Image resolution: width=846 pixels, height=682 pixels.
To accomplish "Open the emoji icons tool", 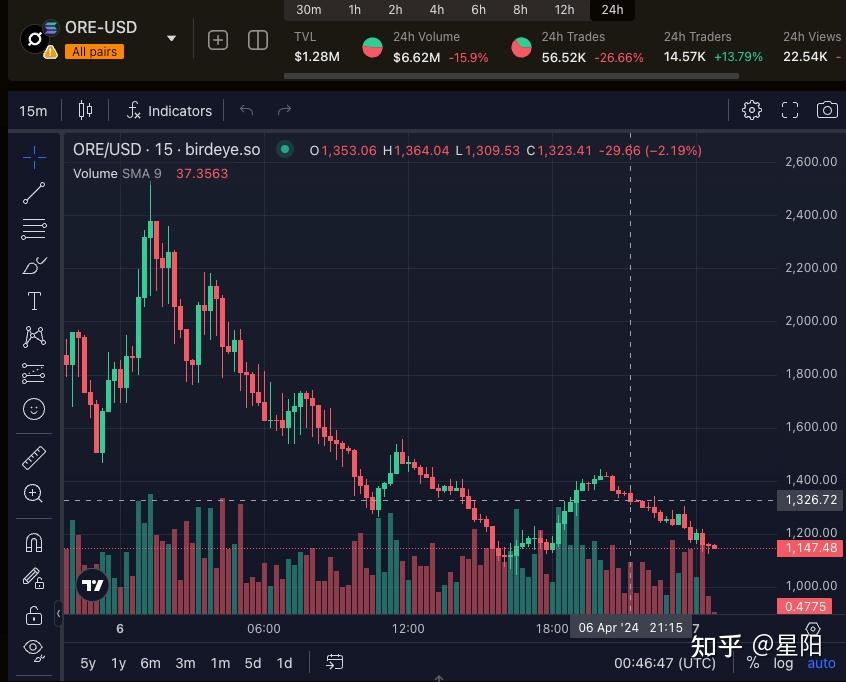I will click(x=34, y=409).
